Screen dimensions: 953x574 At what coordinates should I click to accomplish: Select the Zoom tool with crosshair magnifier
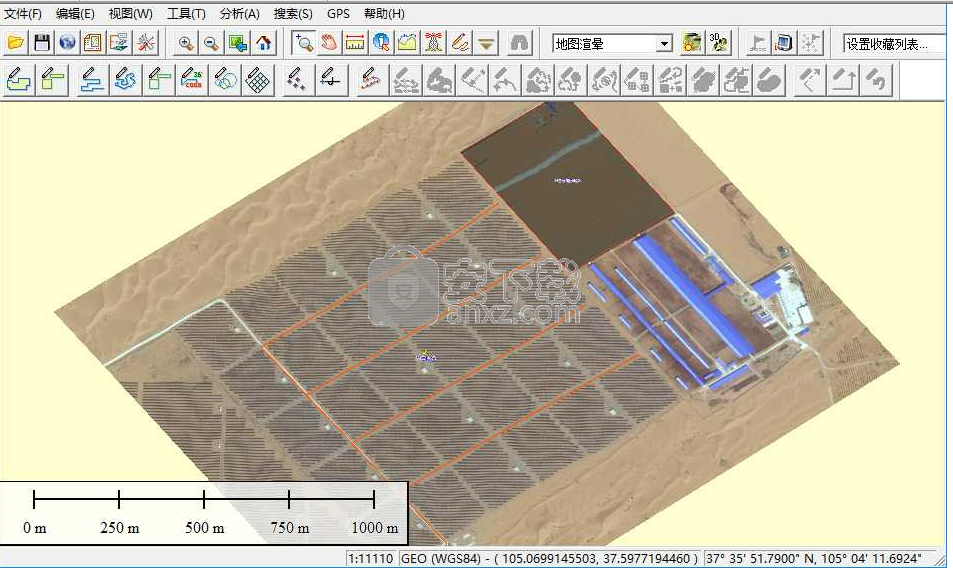[303, 43]
